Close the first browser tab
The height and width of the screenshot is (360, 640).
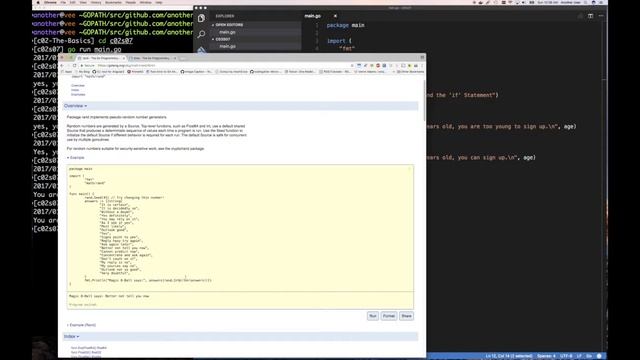124,58
